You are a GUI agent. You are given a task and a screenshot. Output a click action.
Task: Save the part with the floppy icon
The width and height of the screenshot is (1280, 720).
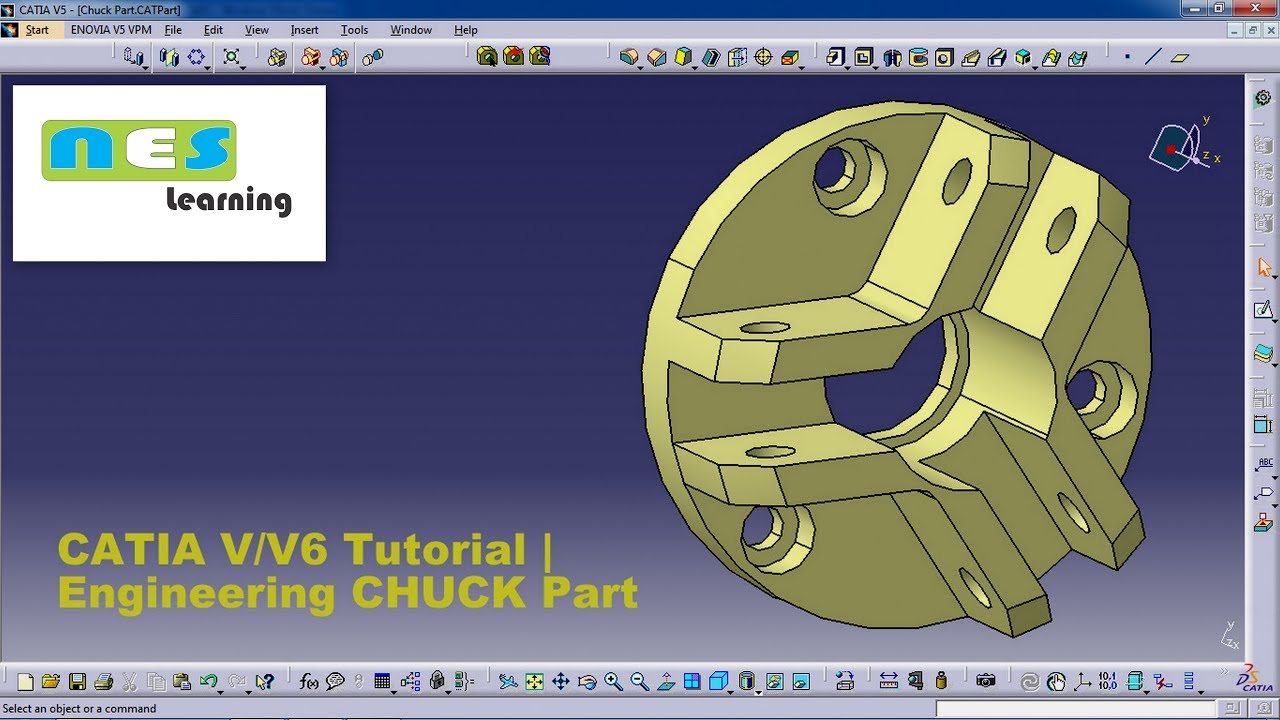[x=77, y=682]
